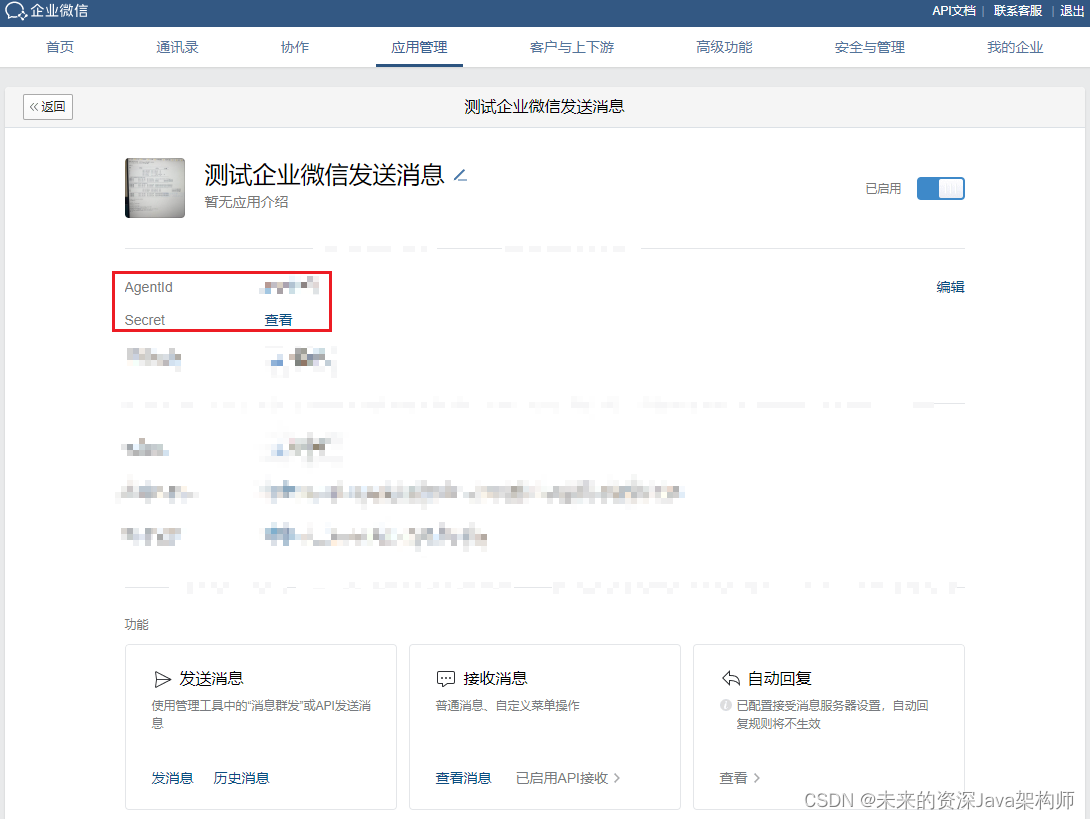Click 查看消息 link
Viewport: 1090px width, 819px height.
[x=463, y=778]
